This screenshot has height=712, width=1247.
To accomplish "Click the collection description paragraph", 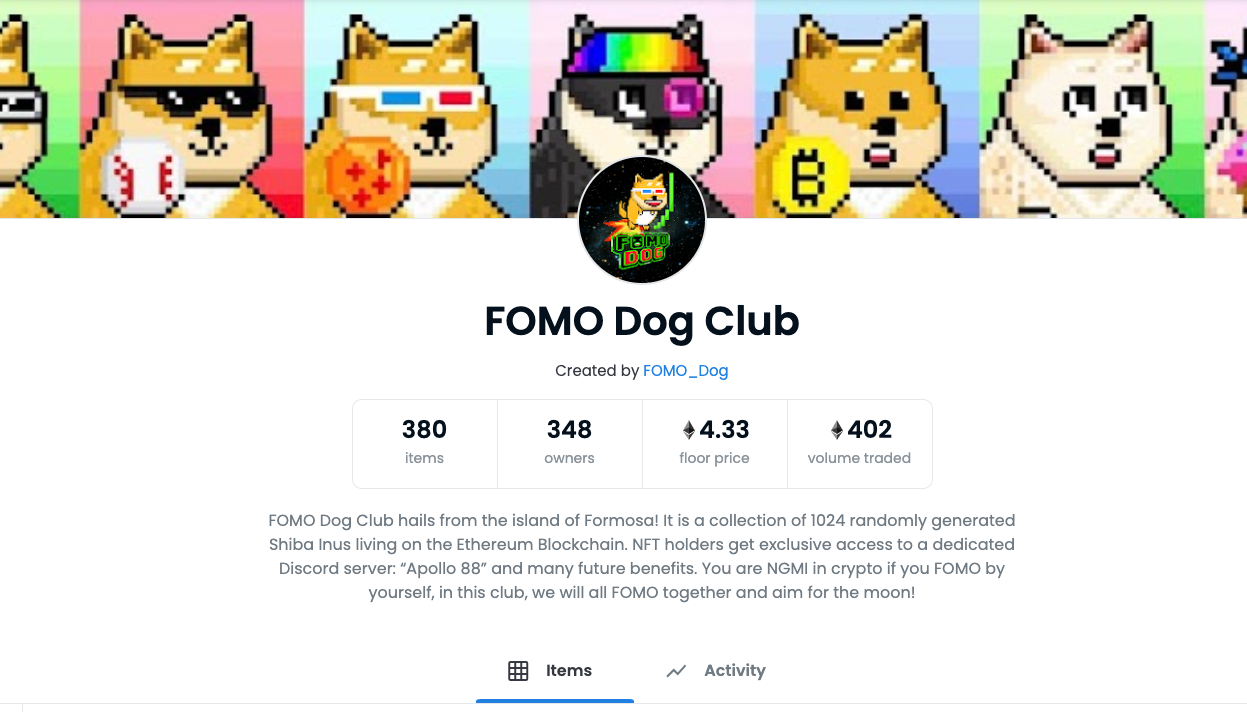I will 642,557.
